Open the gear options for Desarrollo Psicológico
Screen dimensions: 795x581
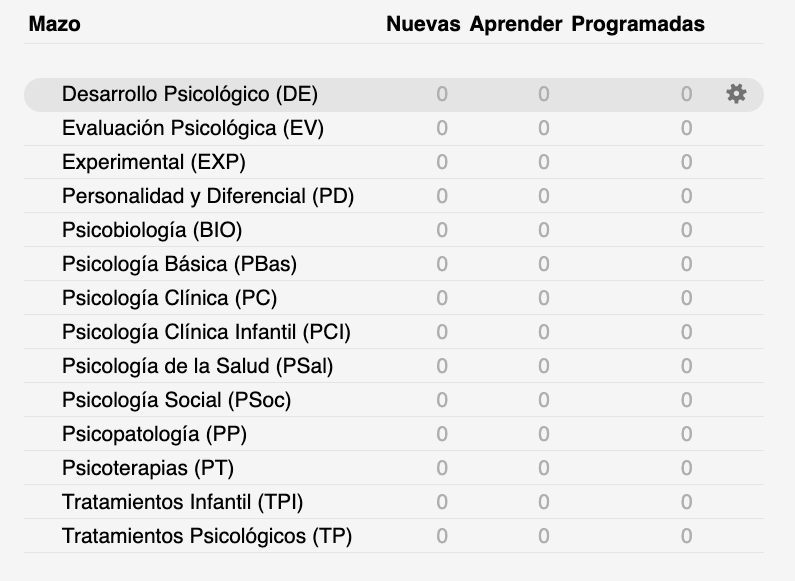click(736, 94)
